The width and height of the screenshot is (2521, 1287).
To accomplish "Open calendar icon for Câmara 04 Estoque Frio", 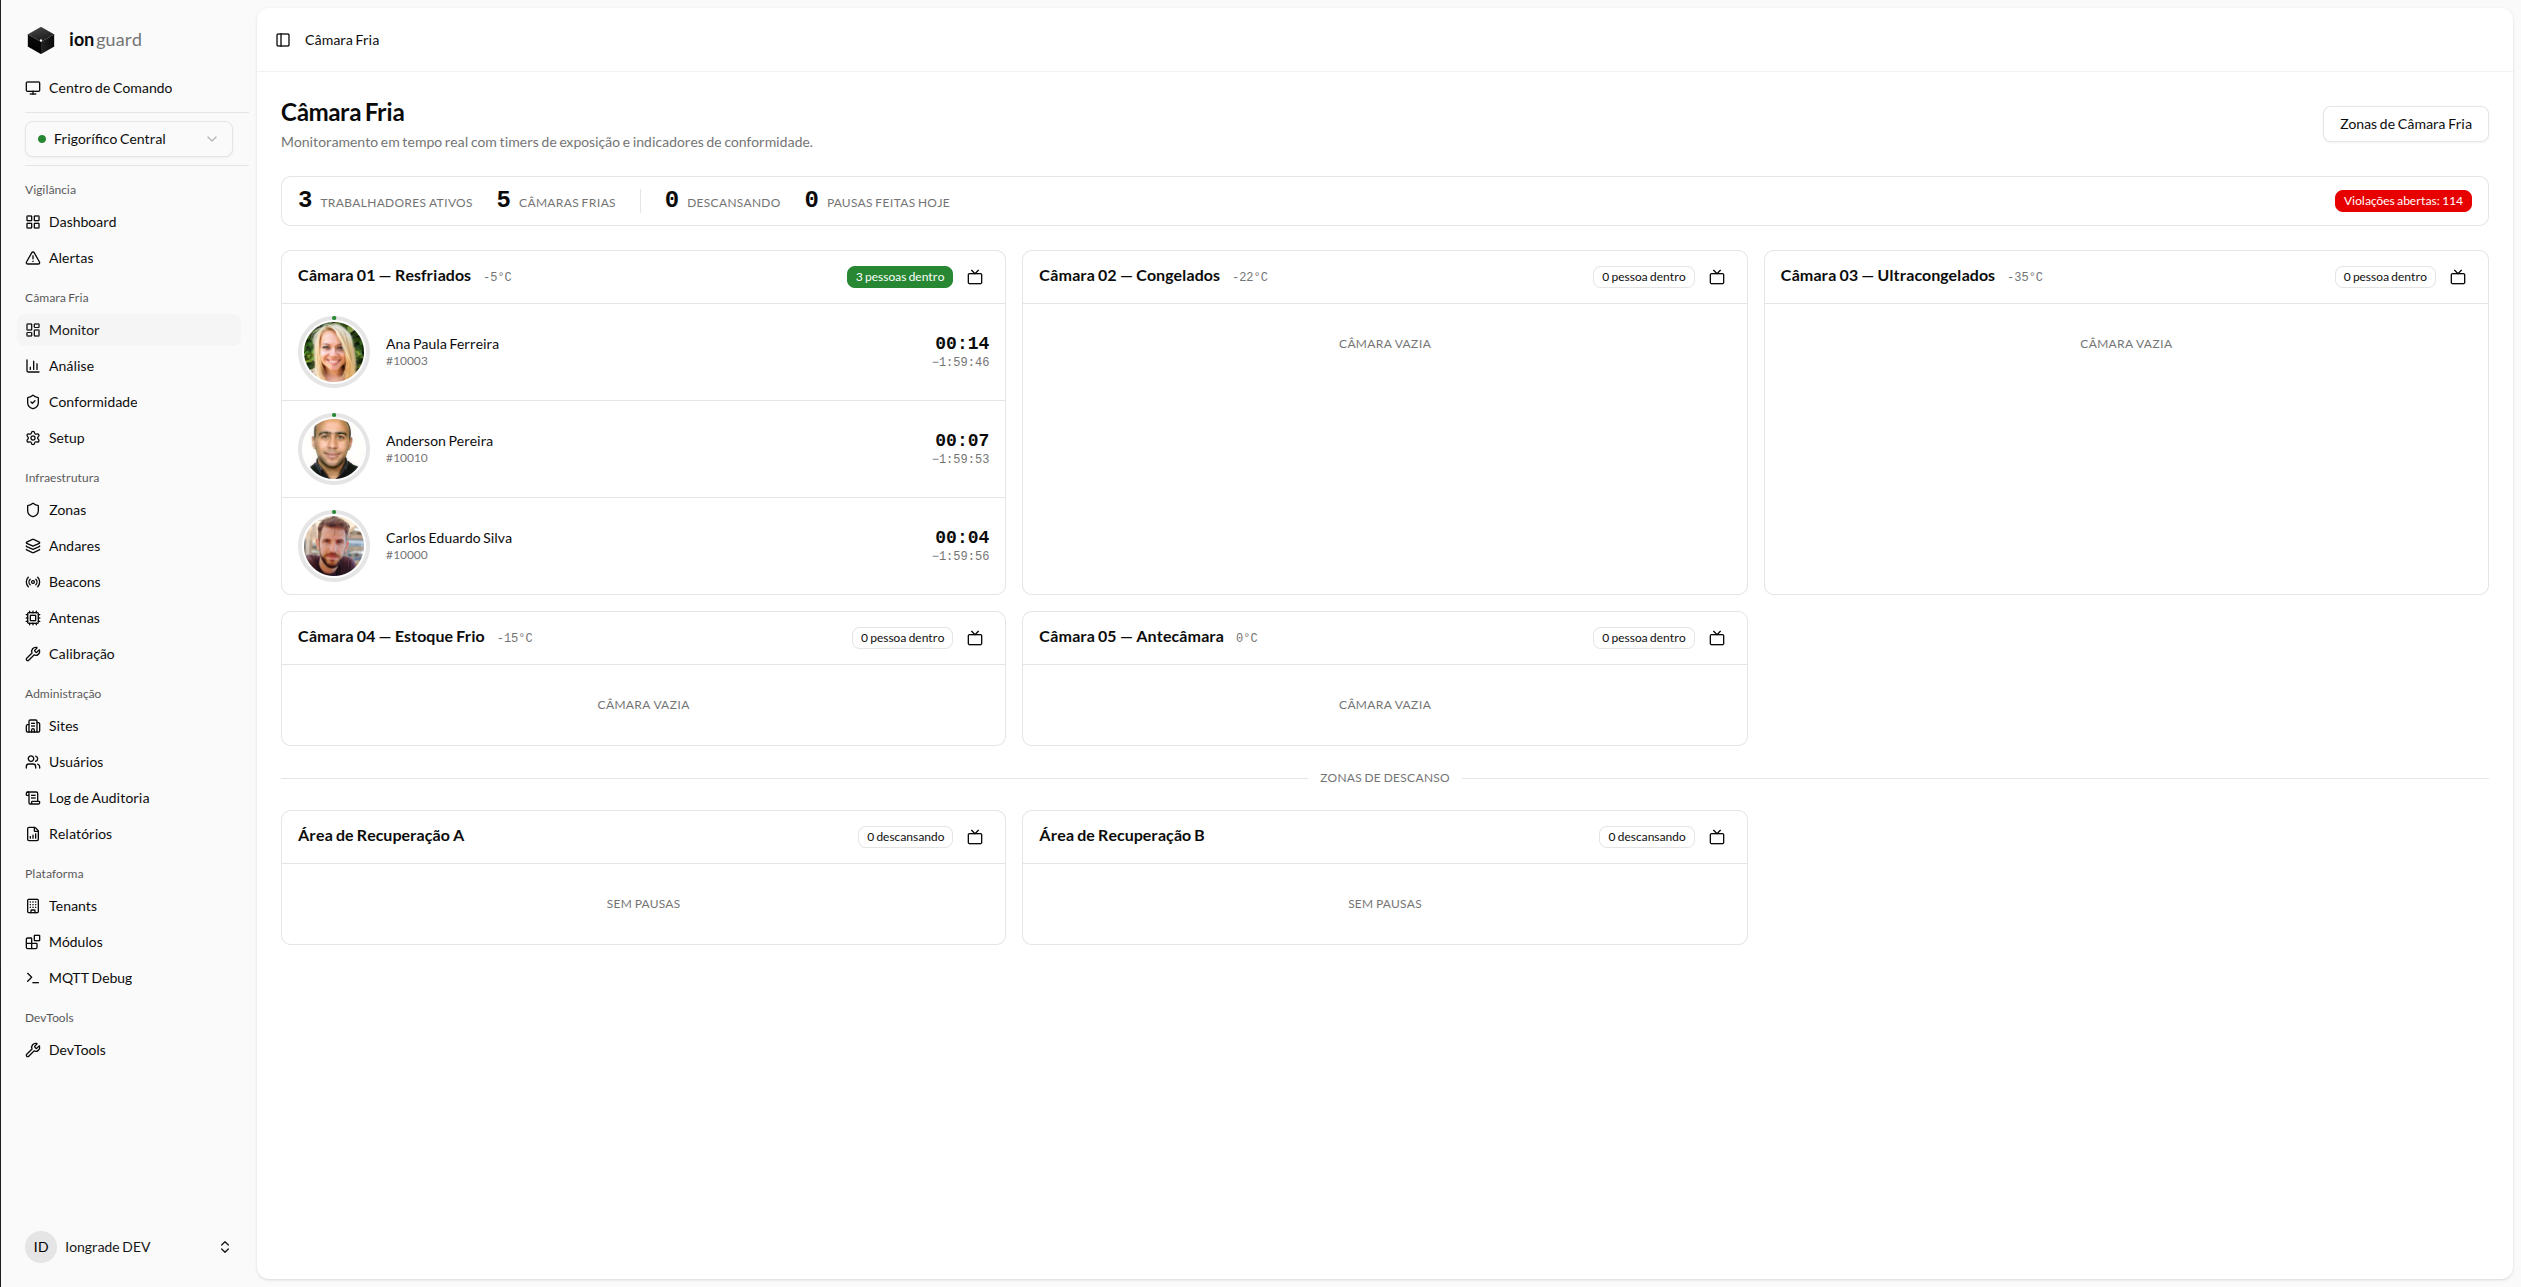I will coord(975,638).
